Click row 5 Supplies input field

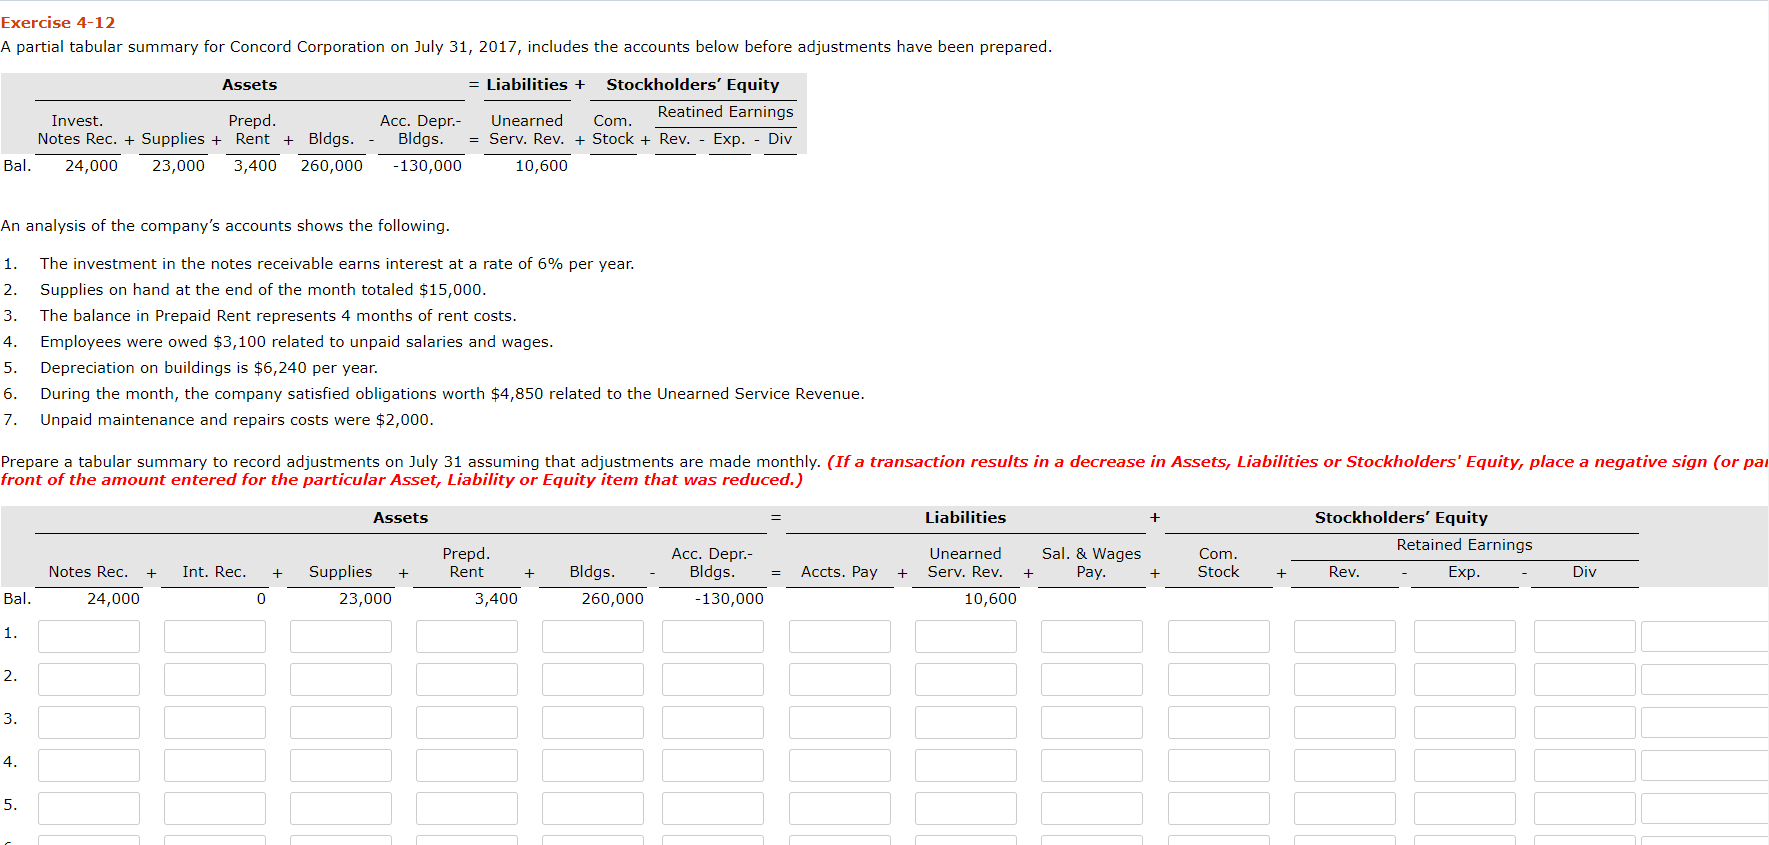click(x=341, y=808)
